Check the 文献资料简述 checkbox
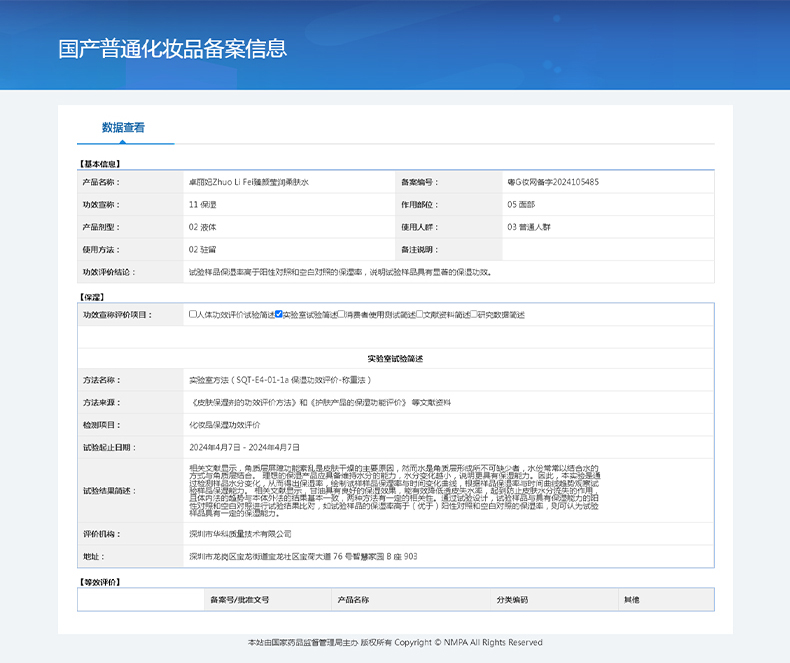Viewport: 790px width, 663px height. 420,314
